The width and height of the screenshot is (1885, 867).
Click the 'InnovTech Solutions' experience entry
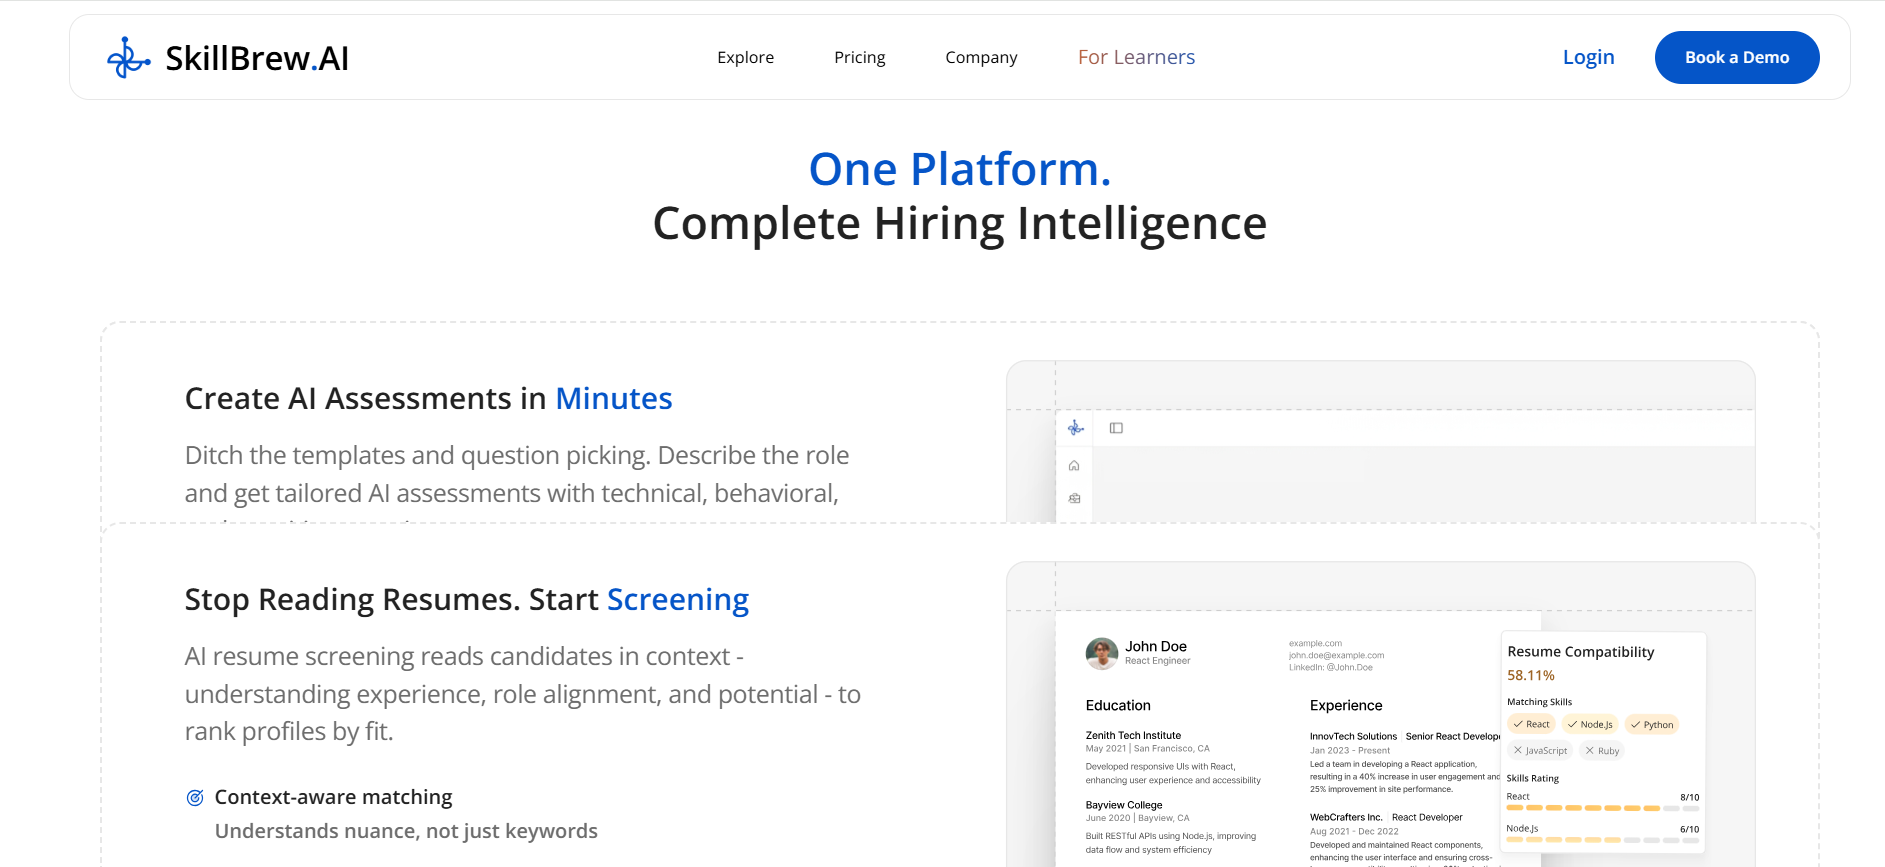point(1353,736)
